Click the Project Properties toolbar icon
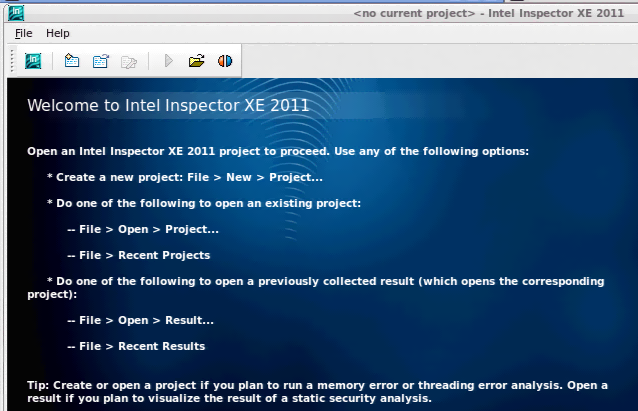Image resolution: width=638 pixels, height=411 pixels. [x=100, y=61]
